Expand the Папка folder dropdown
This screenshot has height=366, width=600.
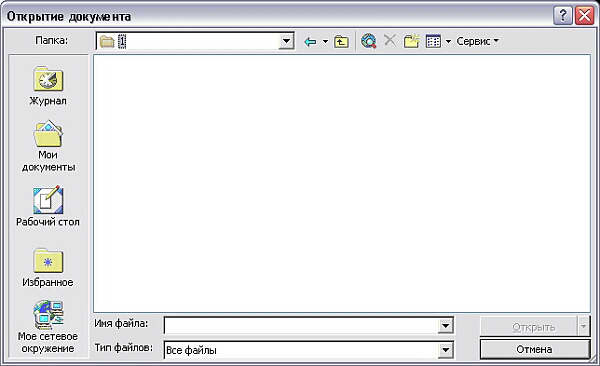click(x=286, y=41)
